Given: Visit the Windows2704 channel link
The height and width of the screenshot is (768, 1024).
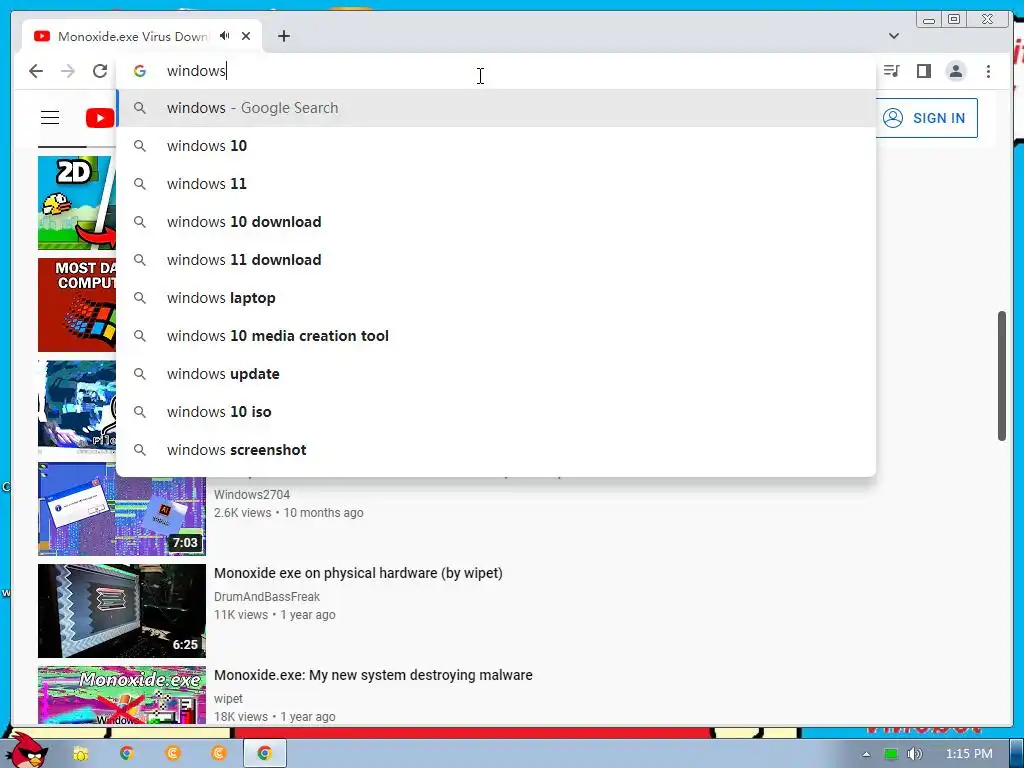Looking at the screenshot, I should [252, 494].
